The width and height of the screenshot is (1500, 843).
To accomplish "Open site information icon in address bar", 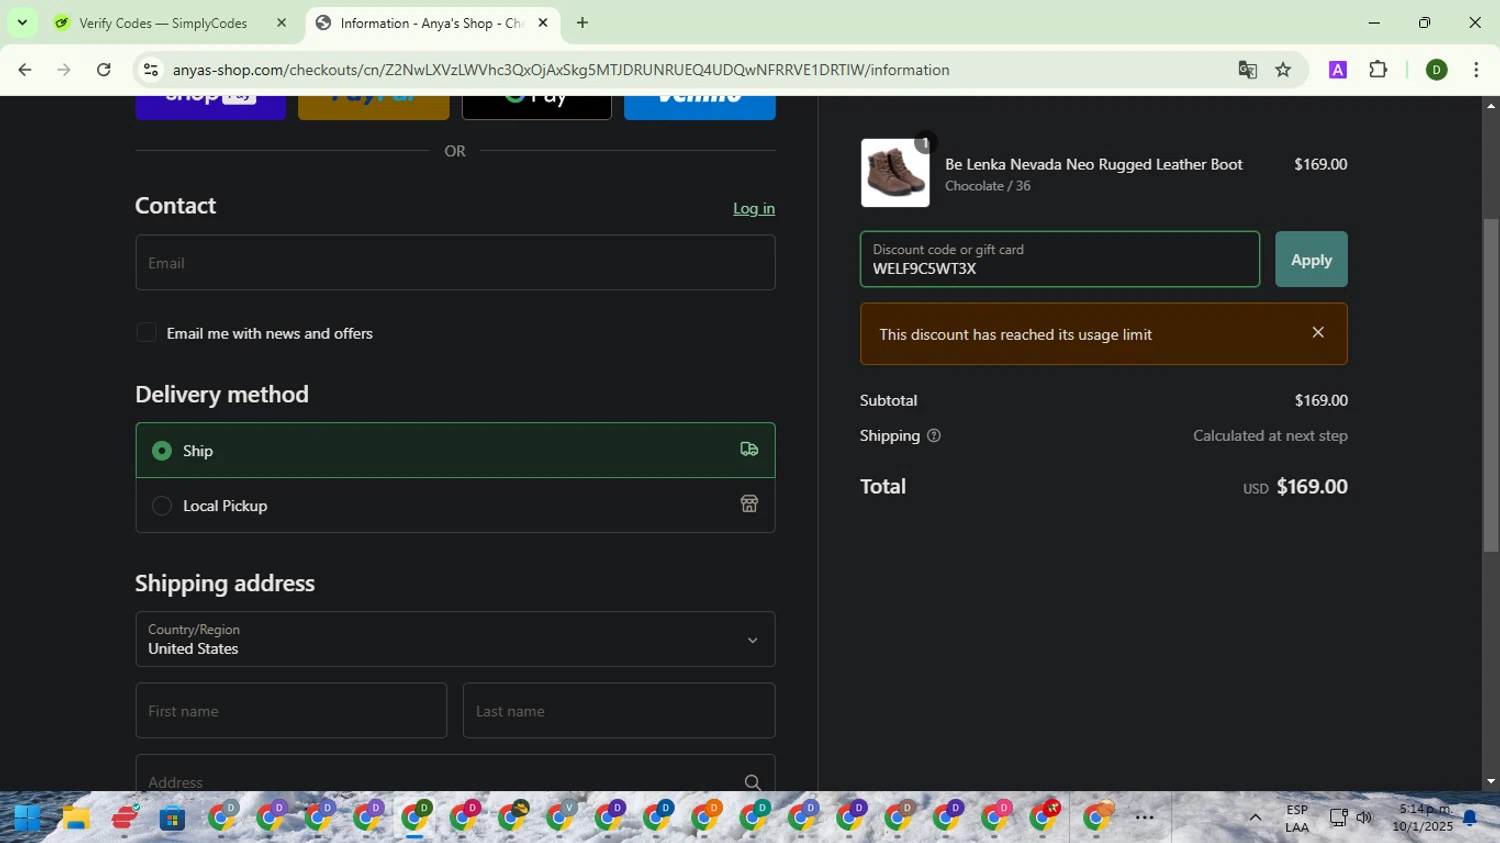I will 151,70.
